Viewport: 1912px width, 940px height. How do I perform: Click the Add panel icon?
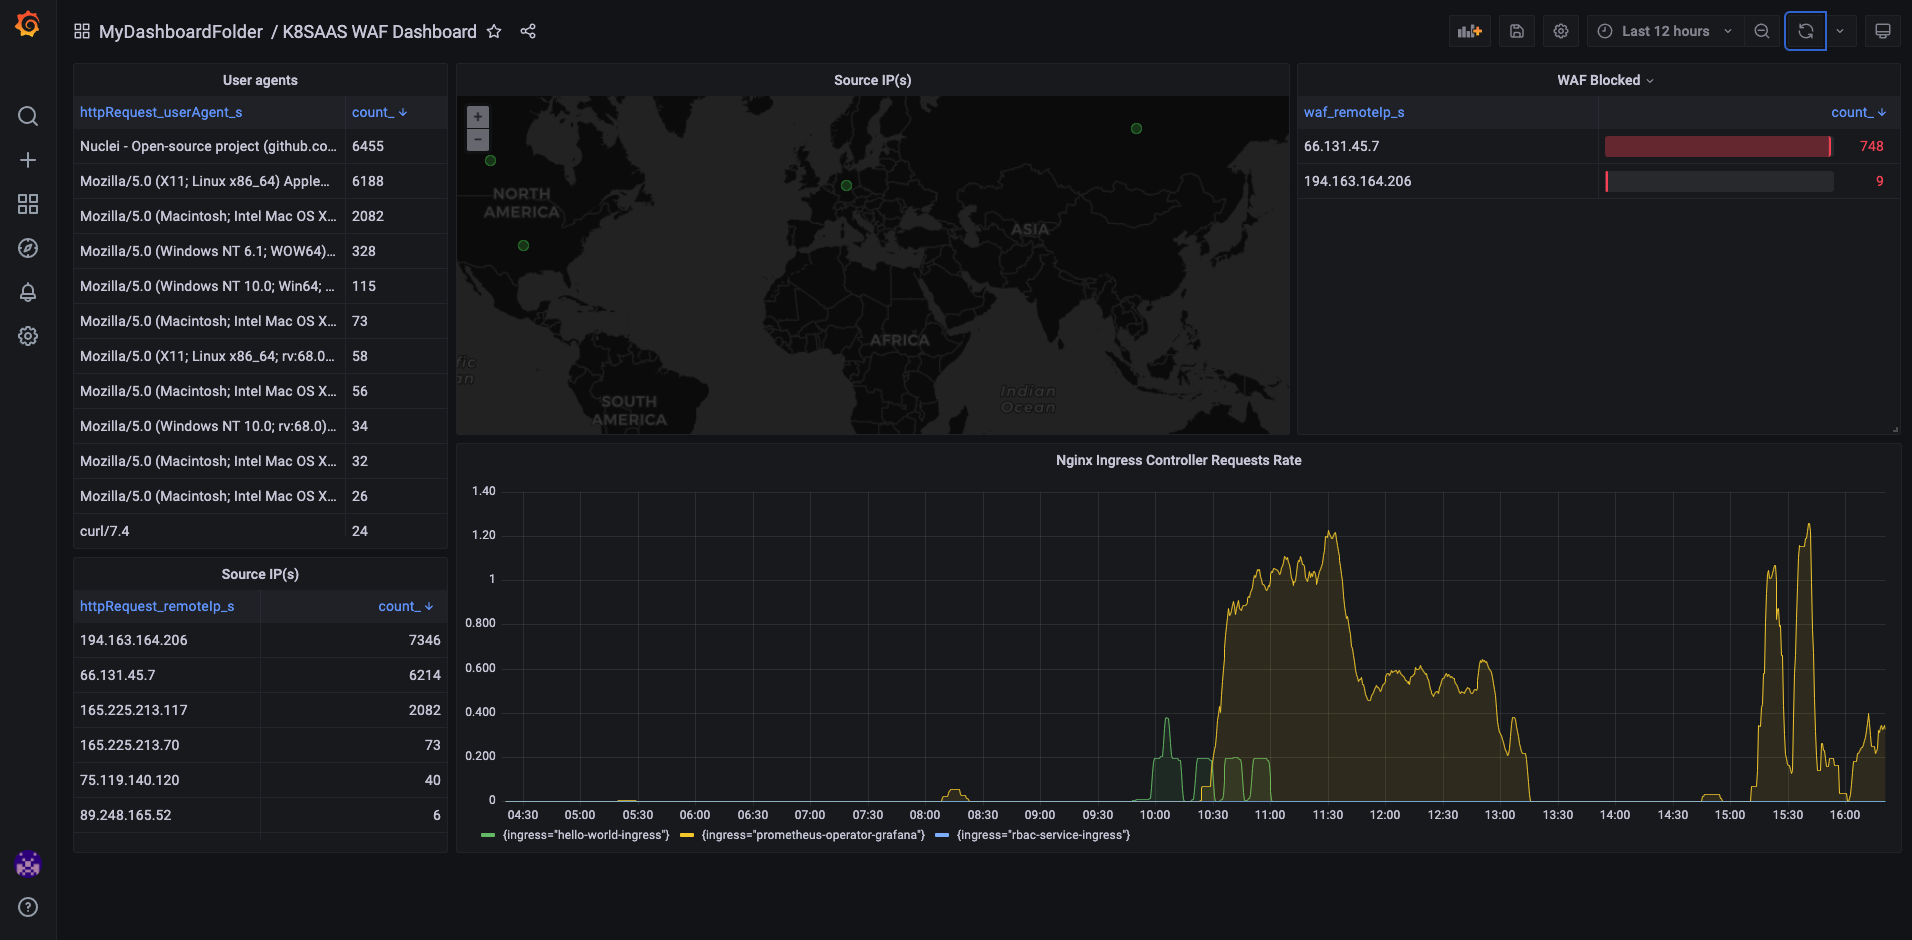click(1469, 31)
